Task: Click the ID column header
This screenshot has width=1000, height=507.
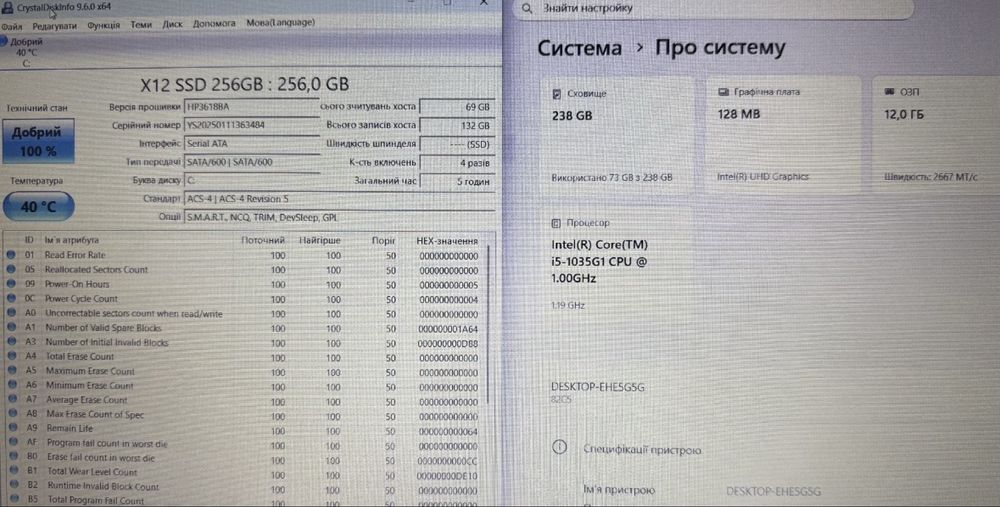Action: click(29, 240)
